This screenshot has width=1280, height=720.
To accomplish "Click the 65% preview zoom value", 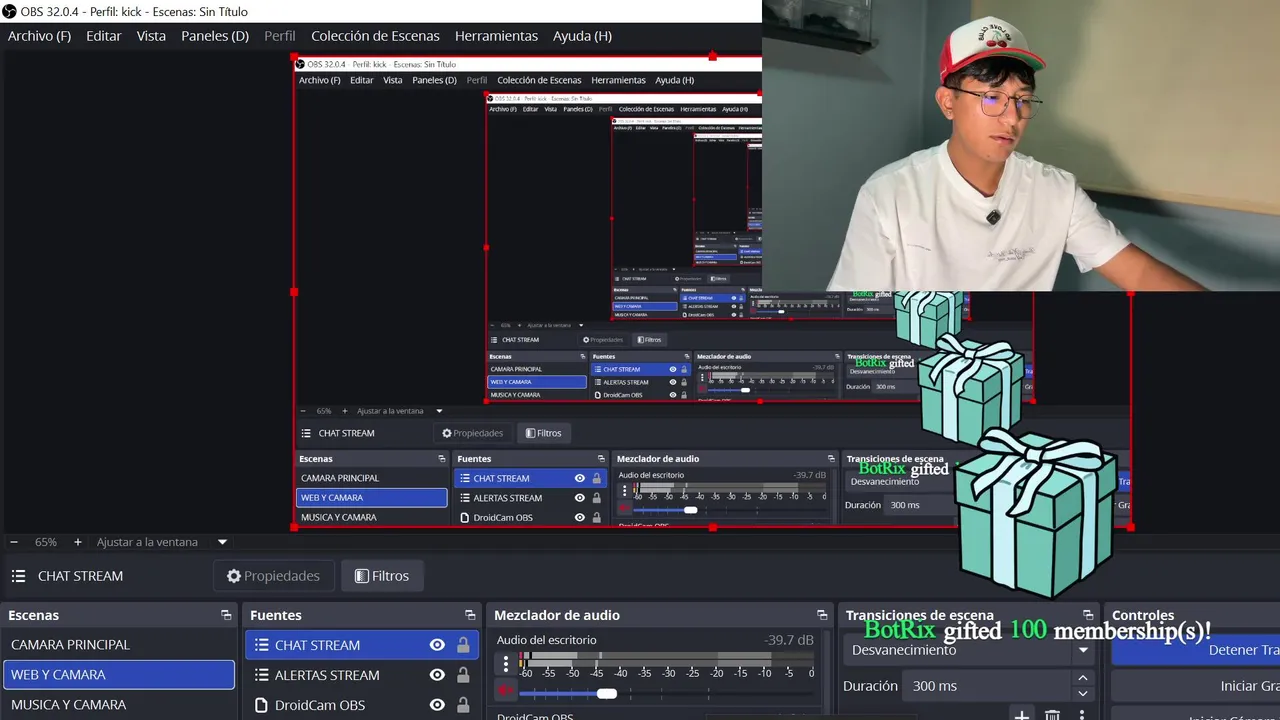I will tap(46, 542).
